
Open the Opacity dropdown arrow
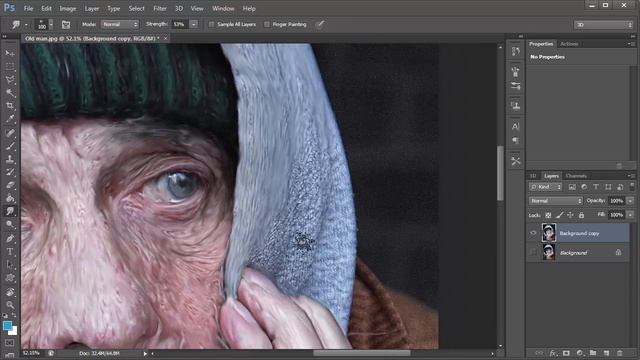pos(630,201)
